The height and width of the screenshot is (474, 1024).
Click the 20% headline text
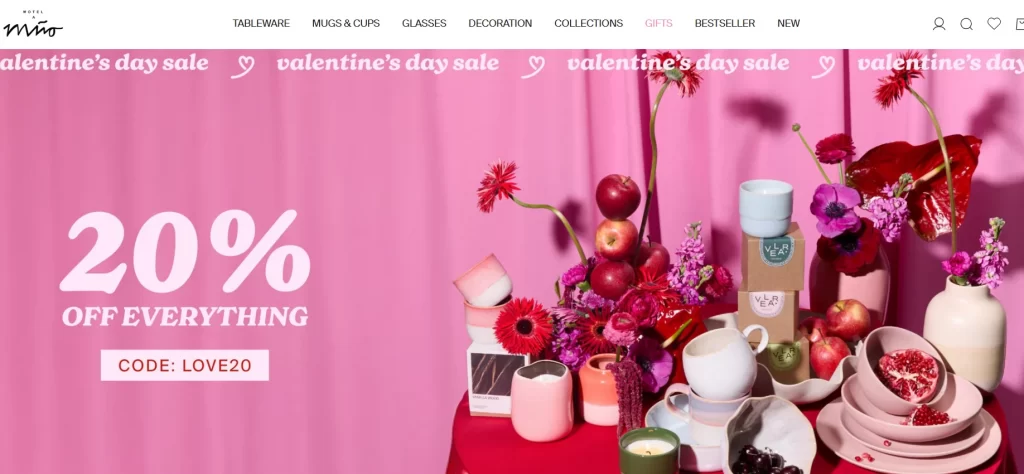(185, 252)
